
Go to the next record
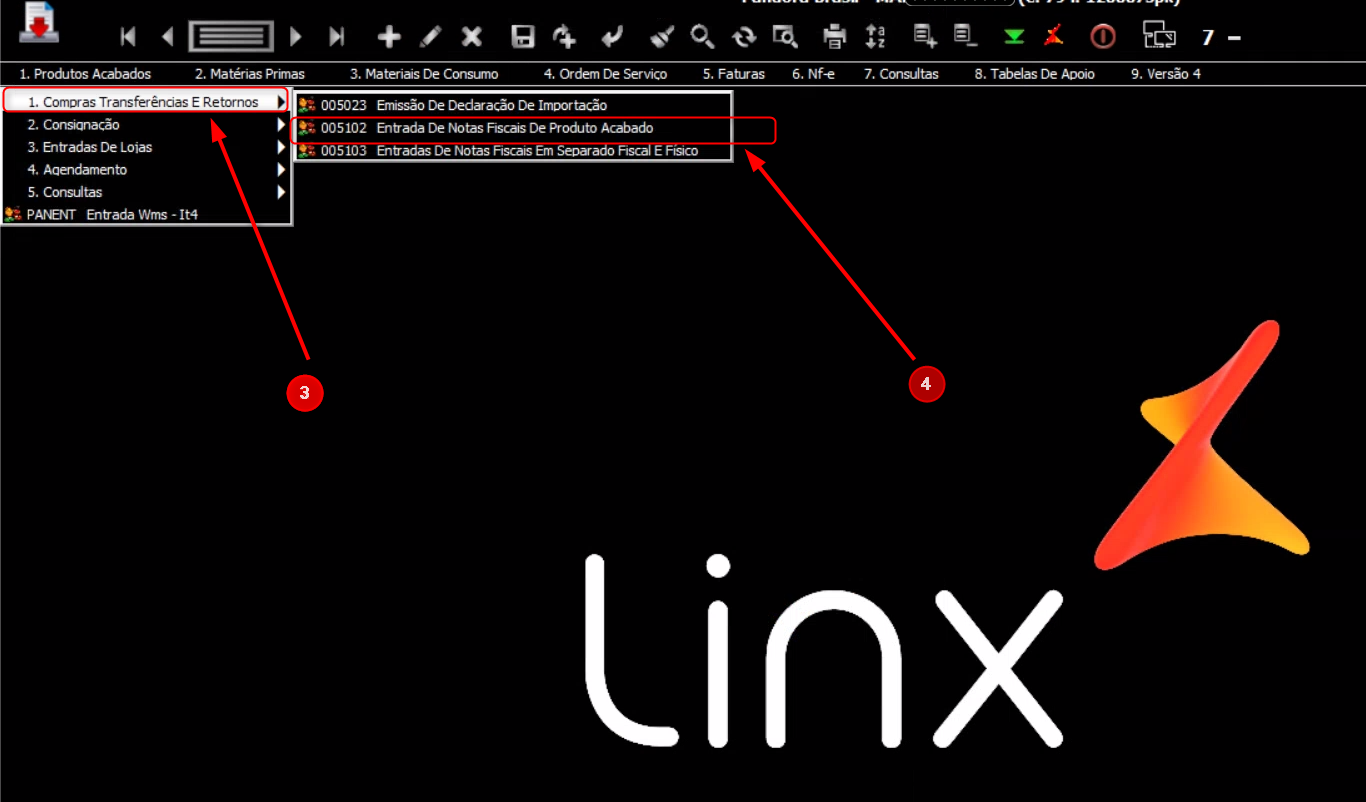click(x=296, y=37)
